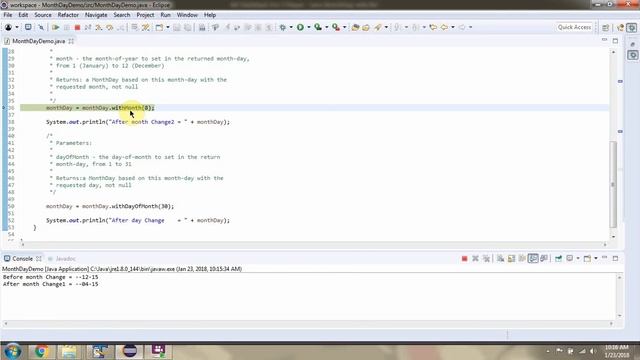Click the Terminate red square in the Console toolbar
Viewport: 640px width, 360px height.
click(x=464, y=258)
